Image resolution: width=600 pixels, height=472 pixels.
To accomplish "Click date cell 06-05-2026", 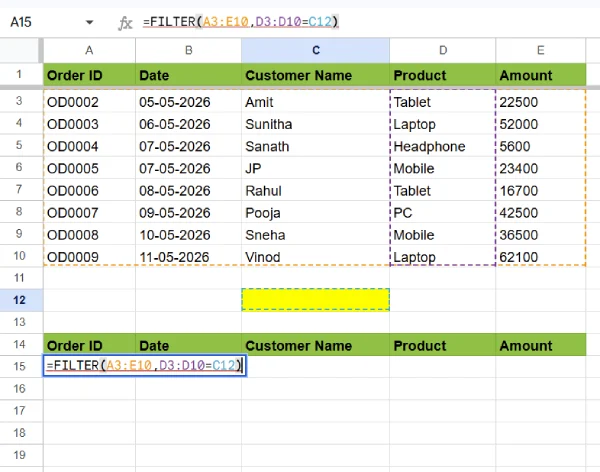I will coord(188,124).
